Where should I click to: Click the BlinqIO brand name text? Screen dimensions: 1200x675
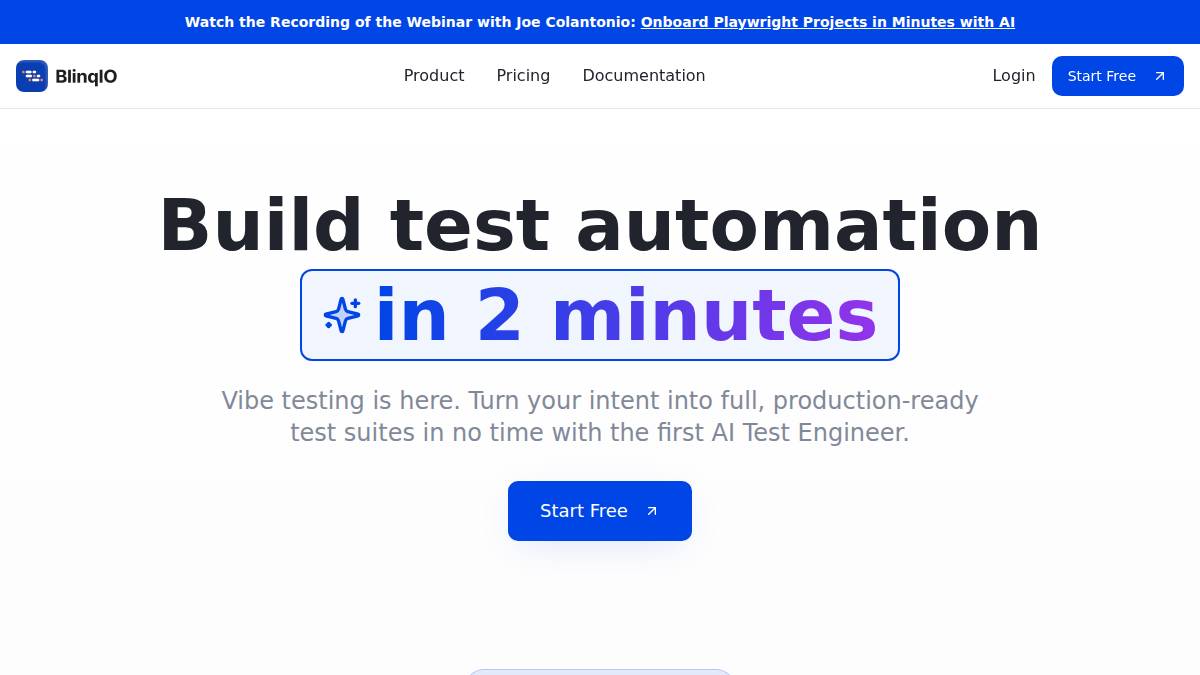tap(86, 76)
